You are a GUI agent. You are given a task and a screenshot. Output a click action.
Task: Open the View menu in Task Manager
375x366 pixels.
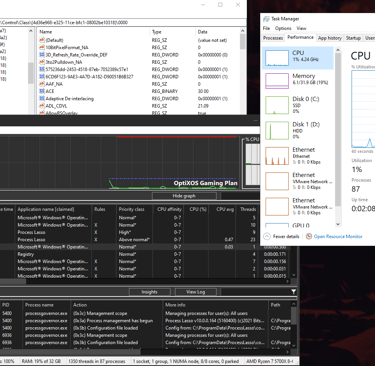[x=301, y=28]
